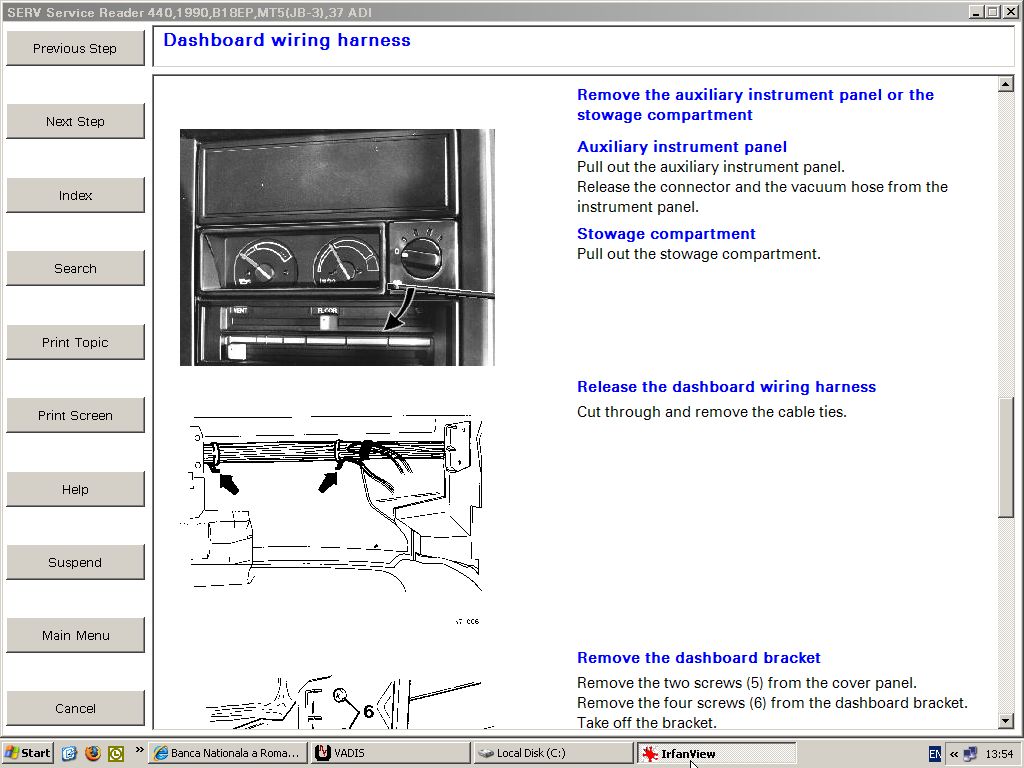Go to the Next Step
This screenshot has width=1024, height=768.
(x=75, y=121)
